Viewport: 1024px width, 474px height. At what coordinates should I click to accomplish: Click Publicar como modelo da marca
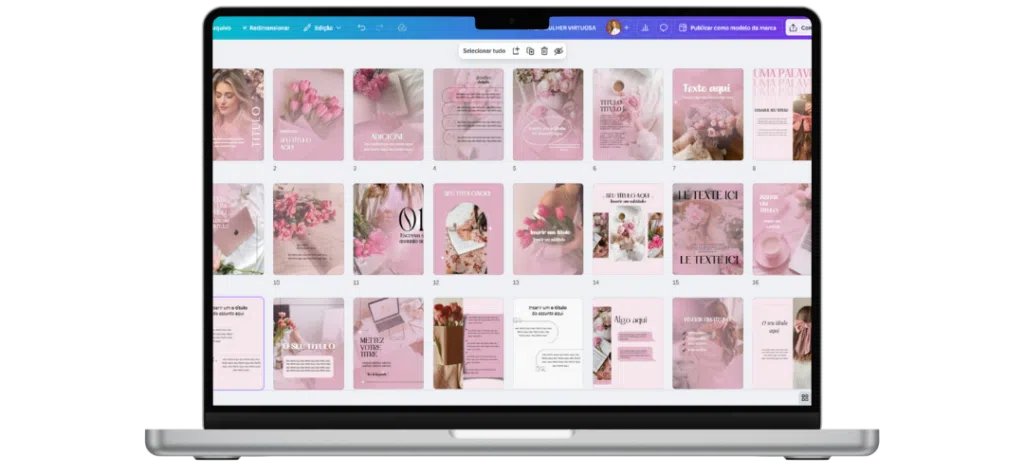[x=728, y=28]
